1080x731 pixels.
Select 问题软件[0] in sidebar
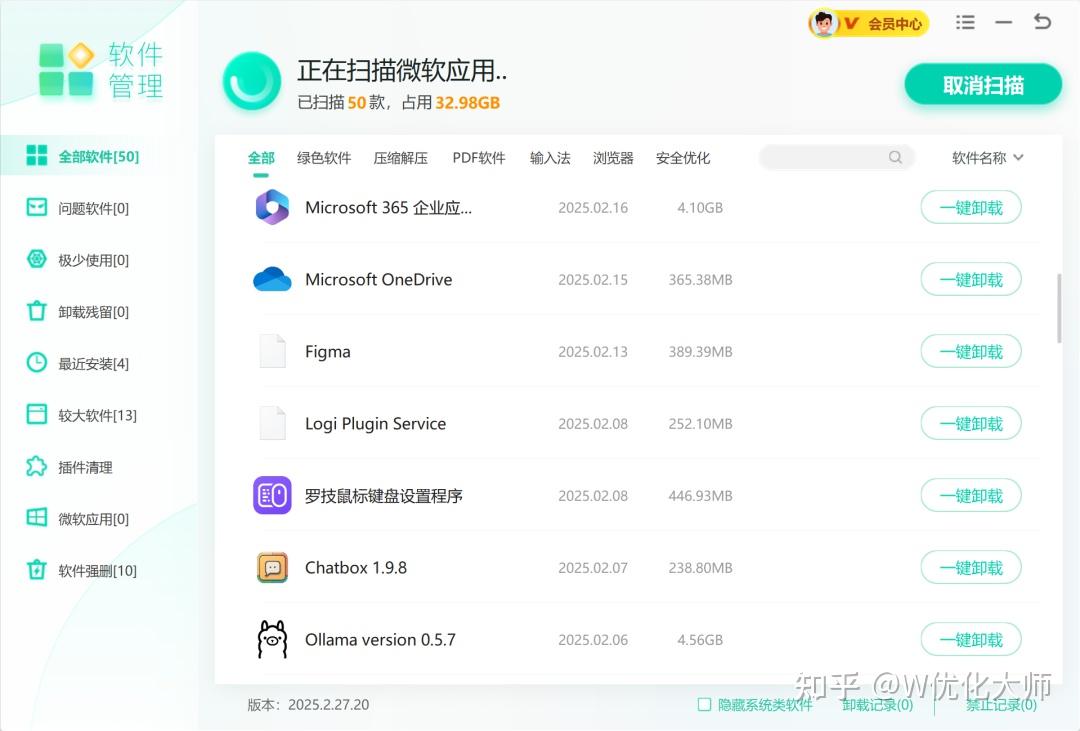(93, 208)
